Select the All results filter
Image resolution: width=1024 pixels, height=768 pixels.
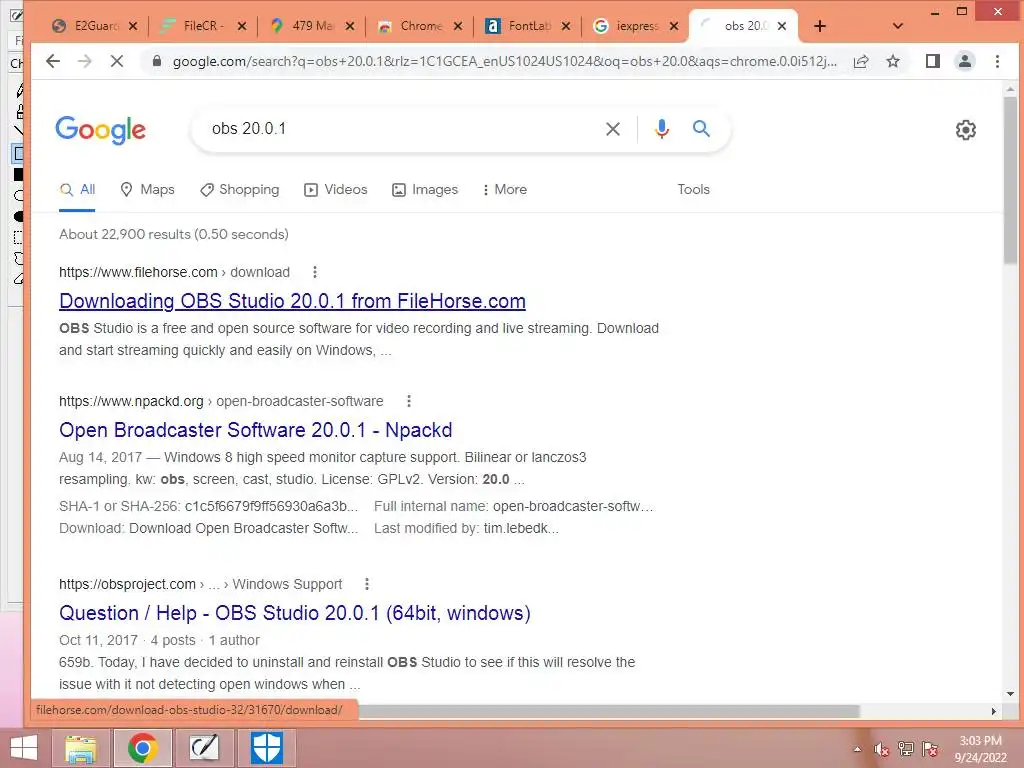[x=77, y=189]
